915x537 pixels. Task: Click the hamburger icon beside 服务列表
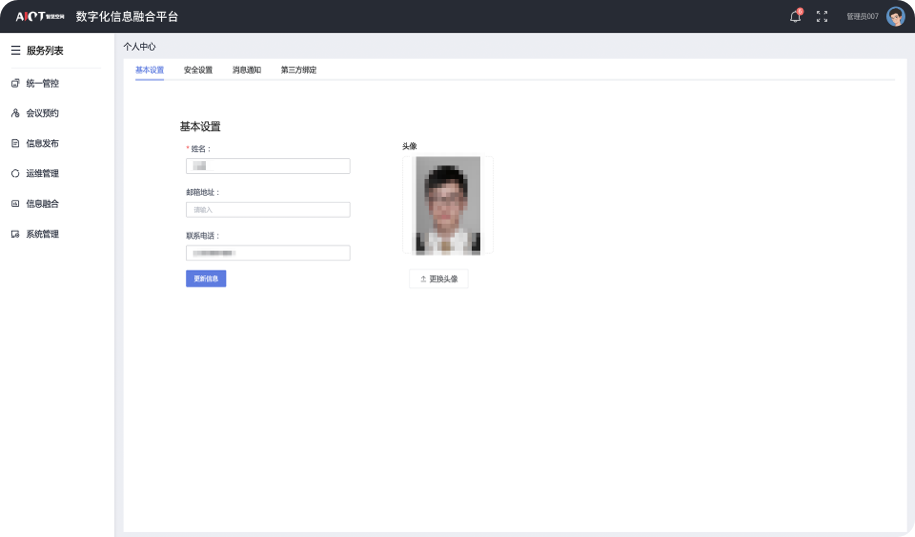point(15,50)
